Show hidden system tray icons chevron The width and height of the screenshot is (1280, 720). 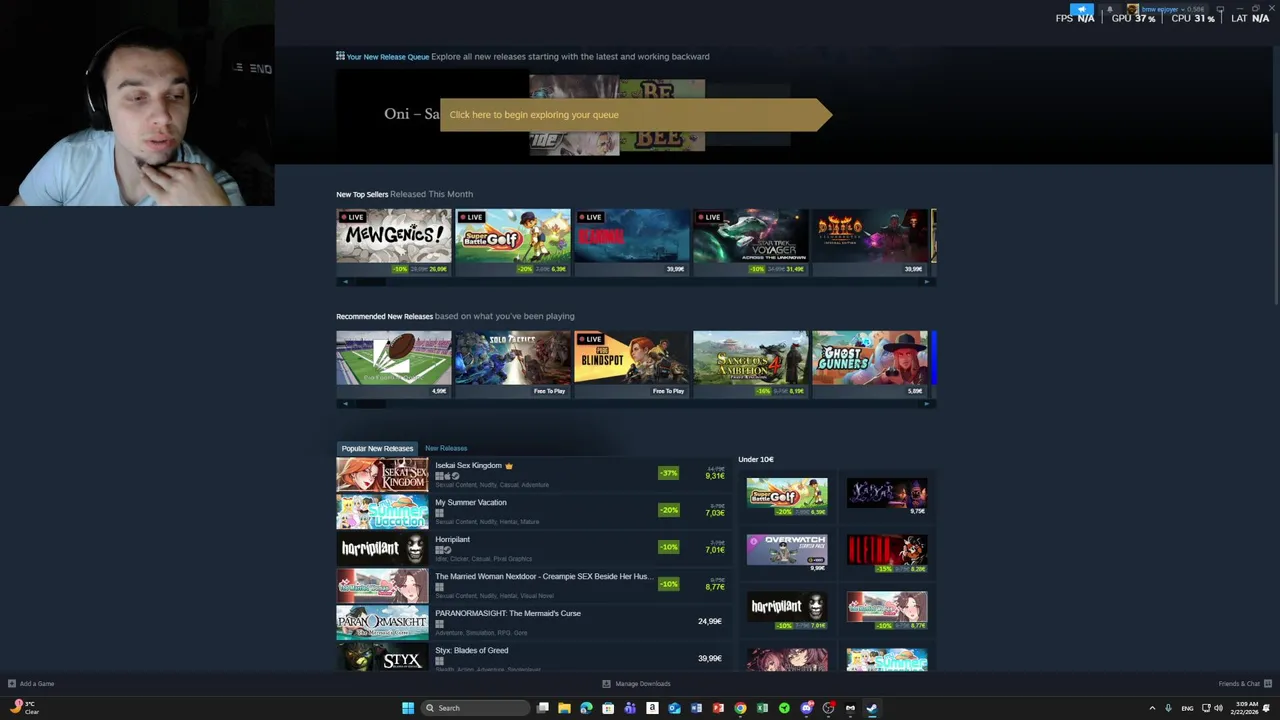coord(1152,708)
